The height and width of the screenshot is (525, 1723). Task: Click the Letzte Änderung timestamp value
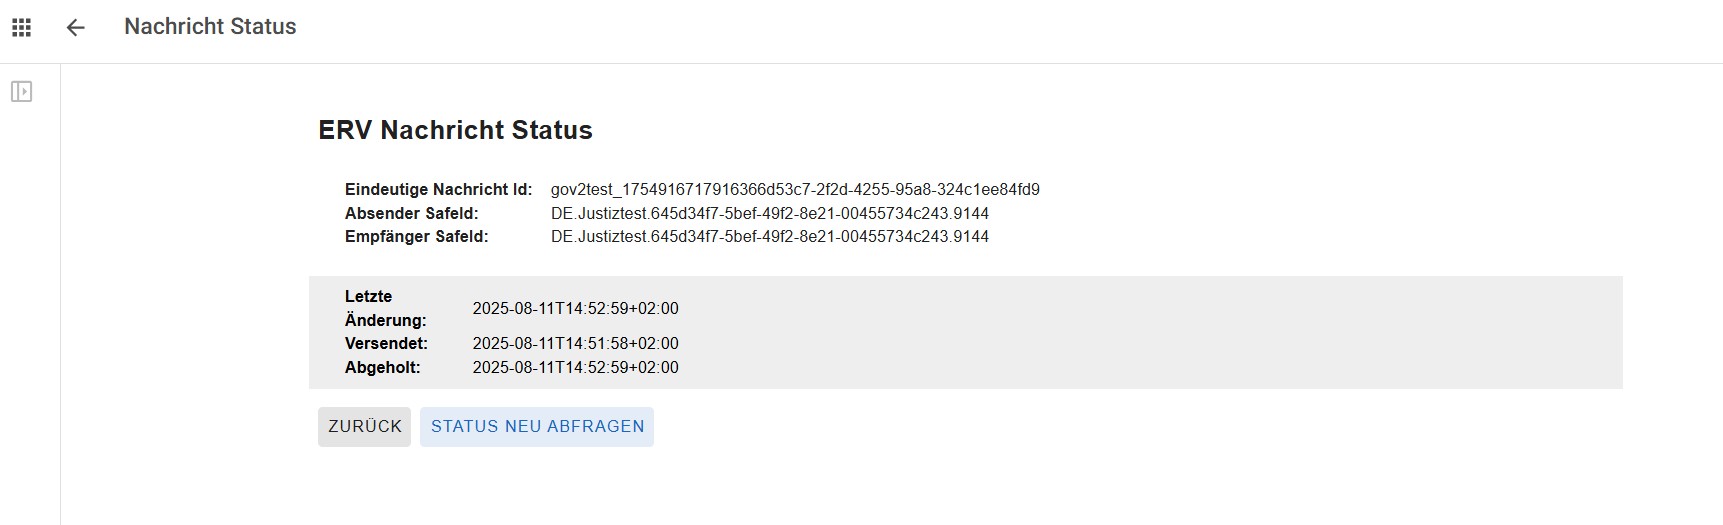pyautogui.click(x=575, y=308)
